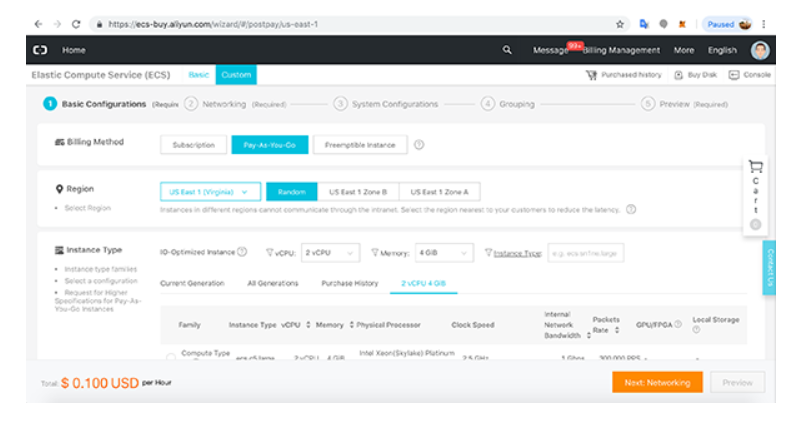Open the US East 1 (Virginia) region dropdown

[210, 192]
